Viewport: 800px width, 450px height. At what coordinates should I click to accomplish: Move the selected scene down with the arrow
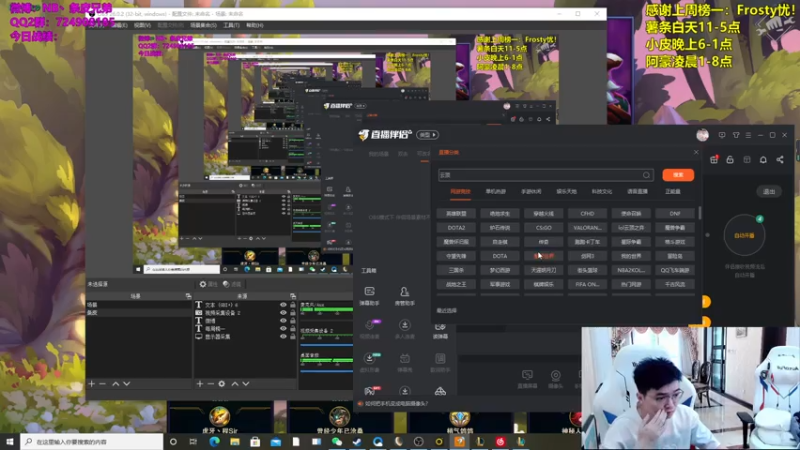coord(127,384)
